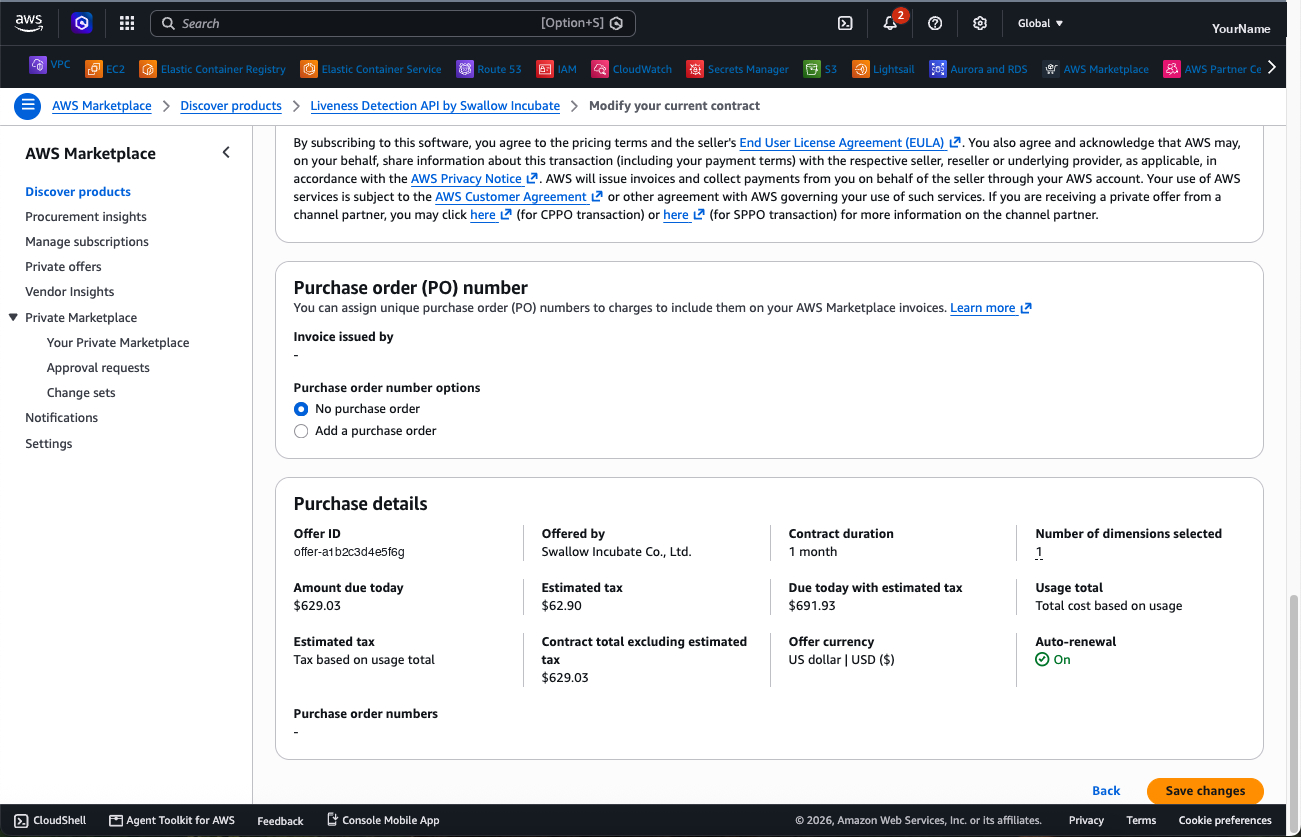Open Vendor Insights in sidebar
Screen dimensions: 1301x837
(70, 292)
